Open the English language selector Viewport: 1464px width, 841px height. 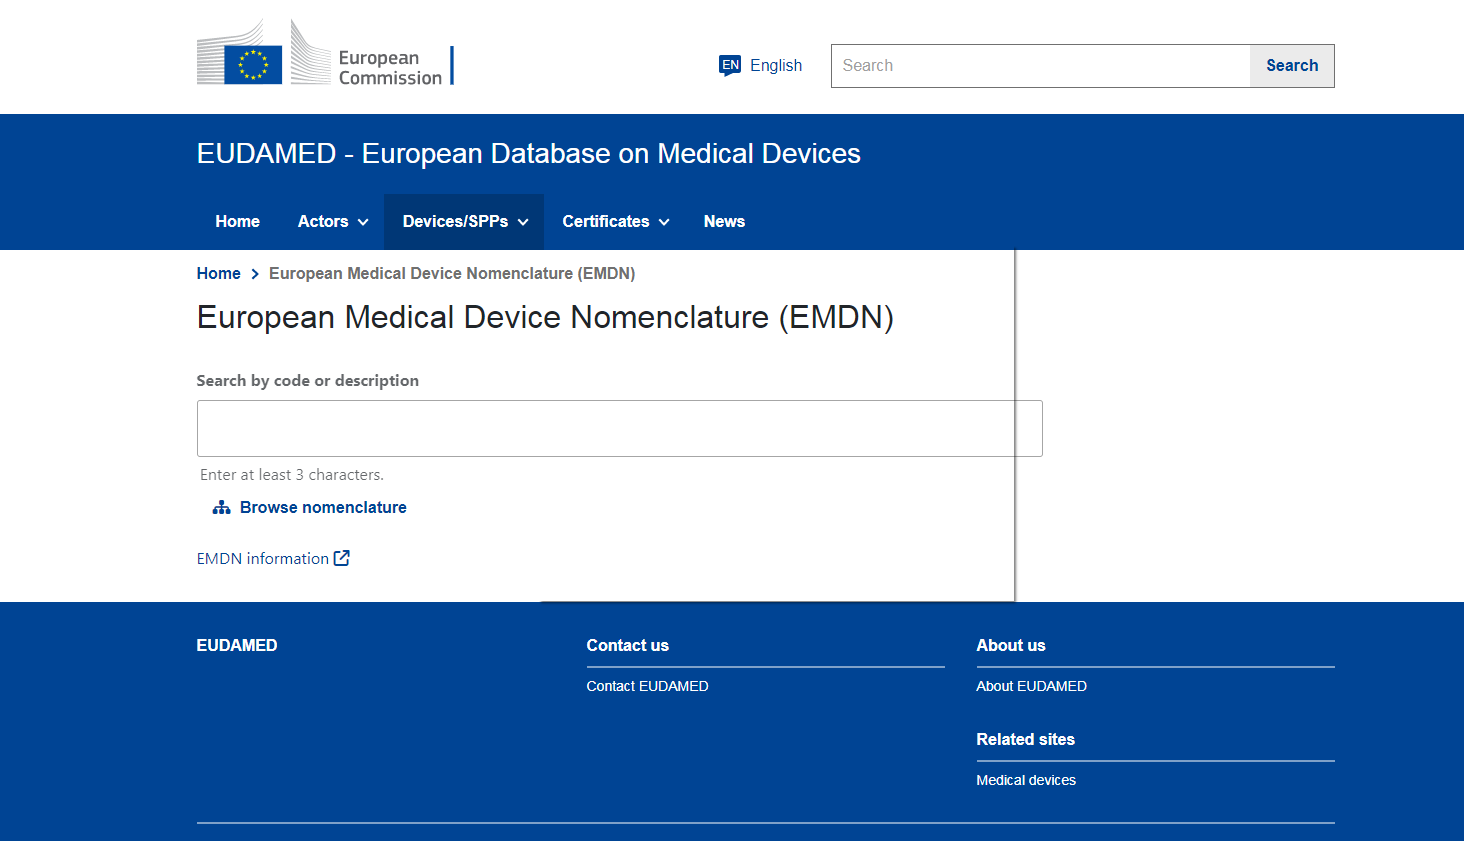[x=775, y=65]
